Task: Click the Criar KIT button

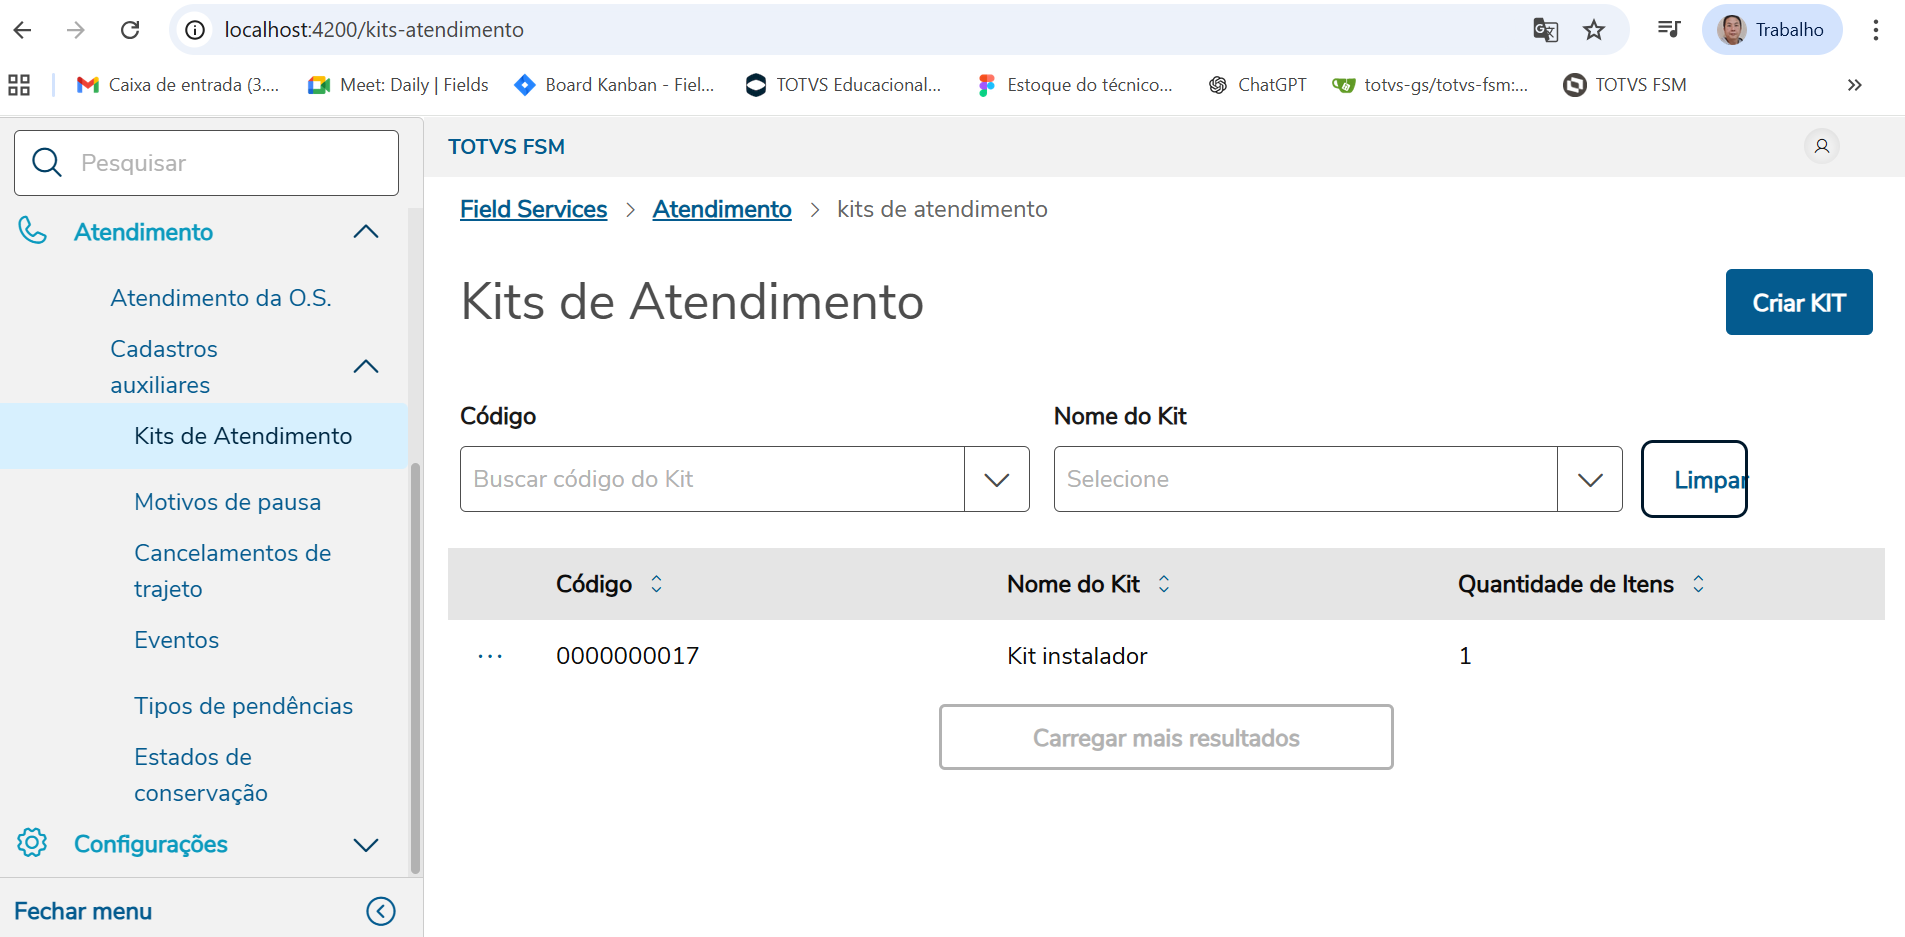Action: 1798,302
